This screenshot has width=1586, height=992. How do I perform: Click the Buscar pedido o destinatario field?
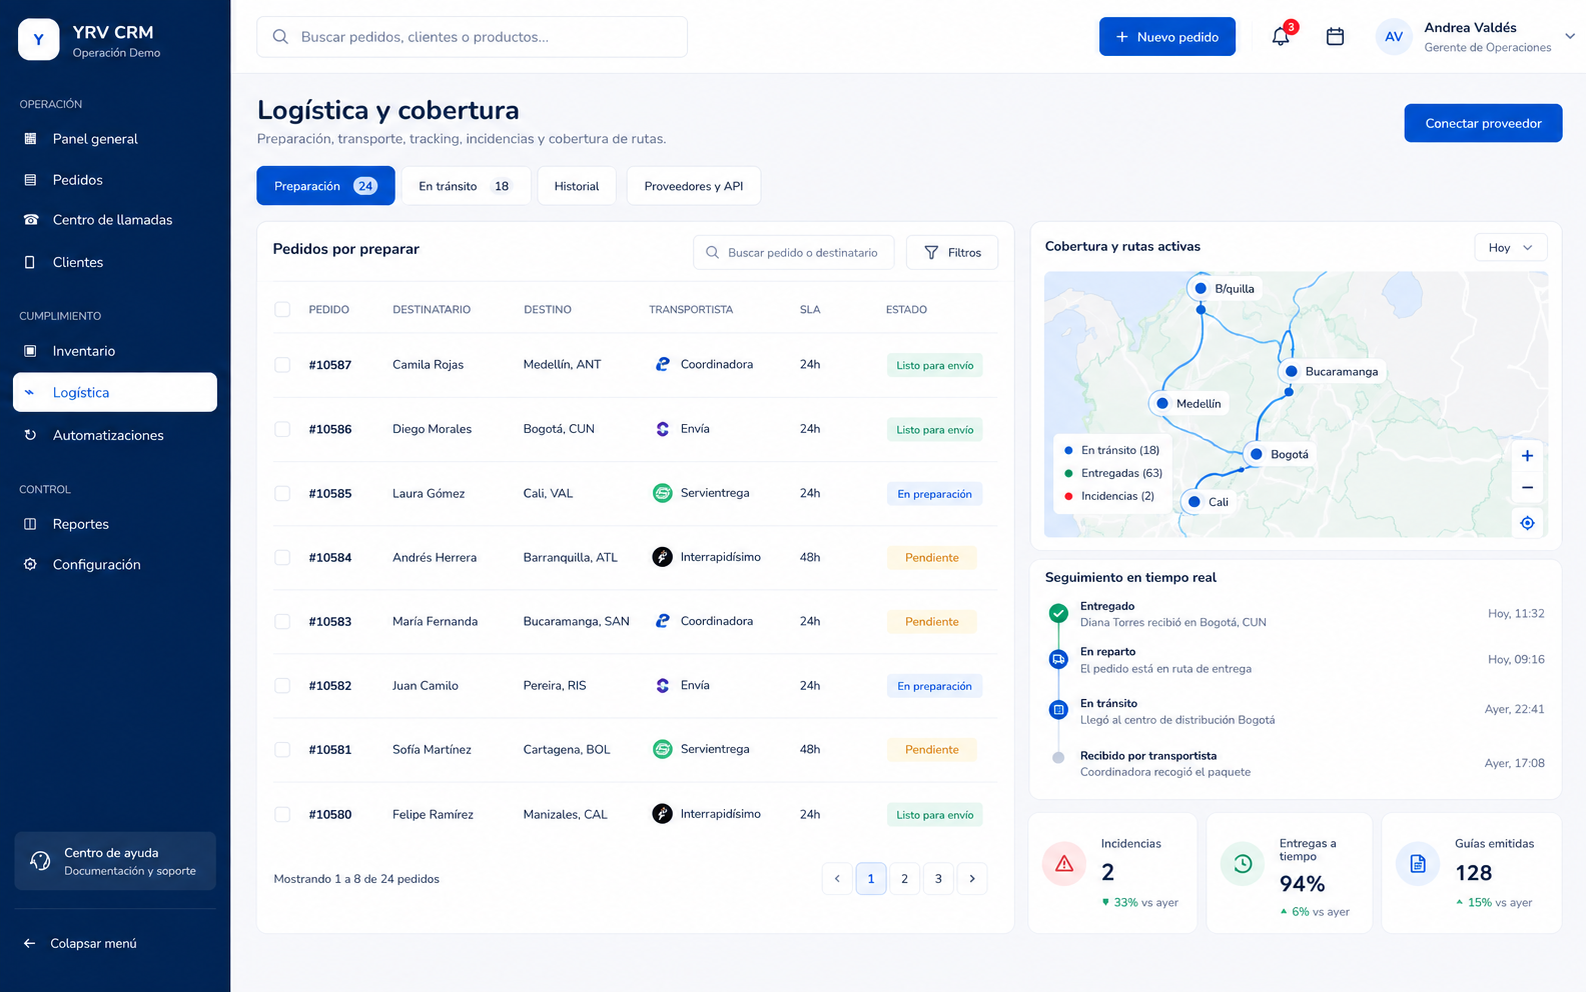tap(792, 252)
